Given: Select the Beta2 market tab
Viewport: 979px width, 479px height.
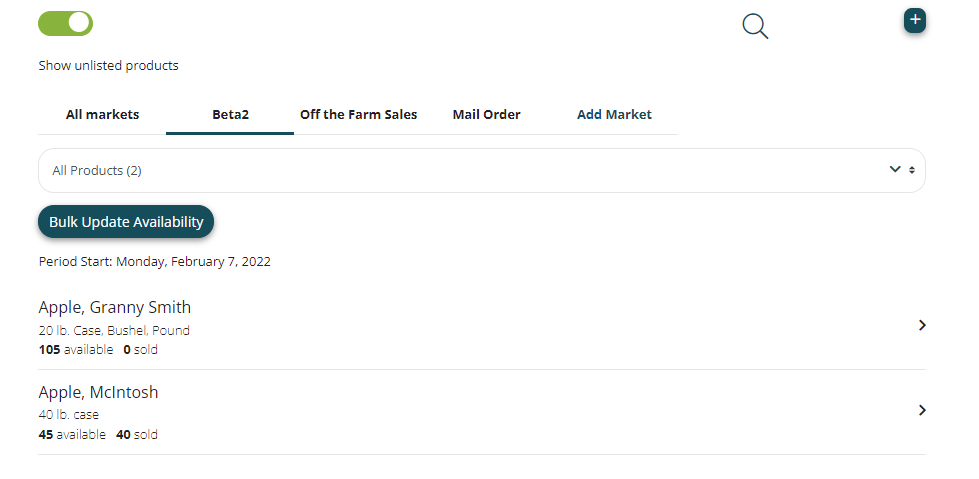Looking at the screenshot, I should point(230,115).
